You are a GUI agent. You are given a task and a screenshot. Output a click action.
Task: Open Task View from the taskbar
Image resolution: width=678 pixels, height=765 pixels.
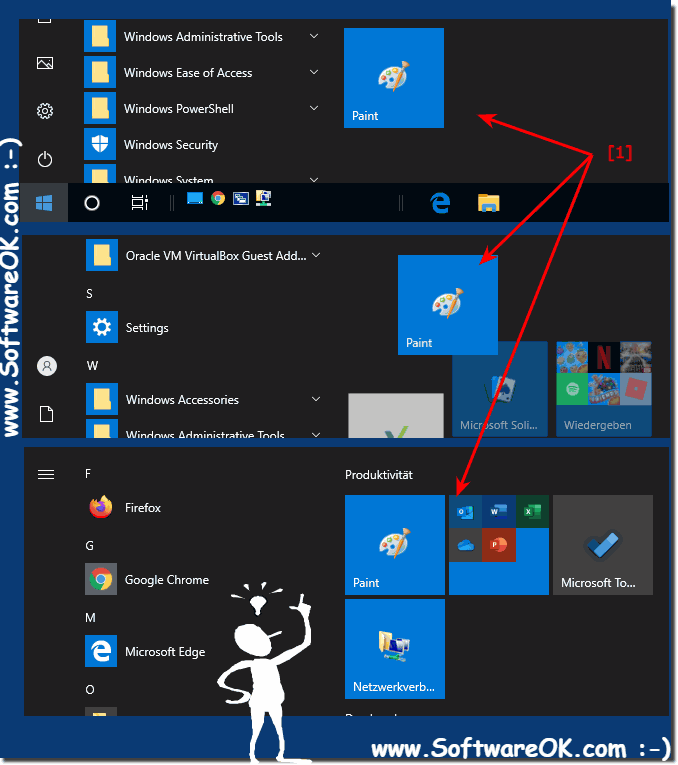140,202
